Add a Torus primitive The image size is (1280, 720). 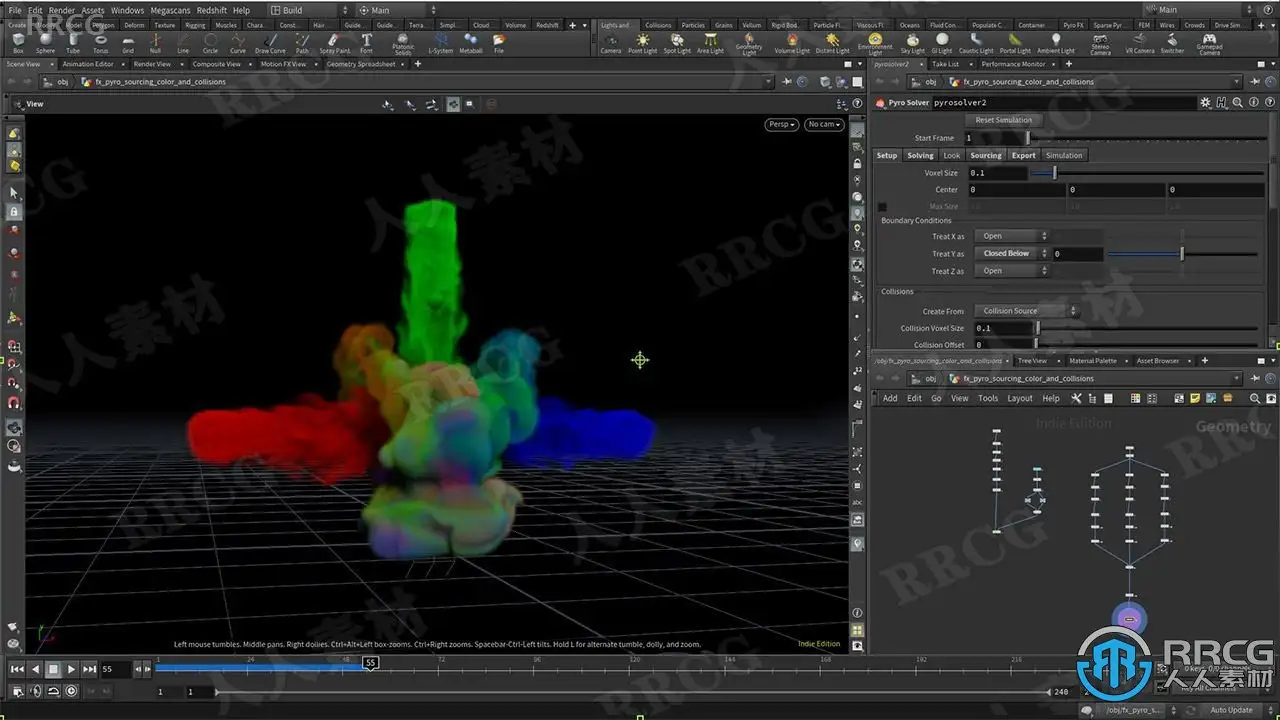click(100, 42)
